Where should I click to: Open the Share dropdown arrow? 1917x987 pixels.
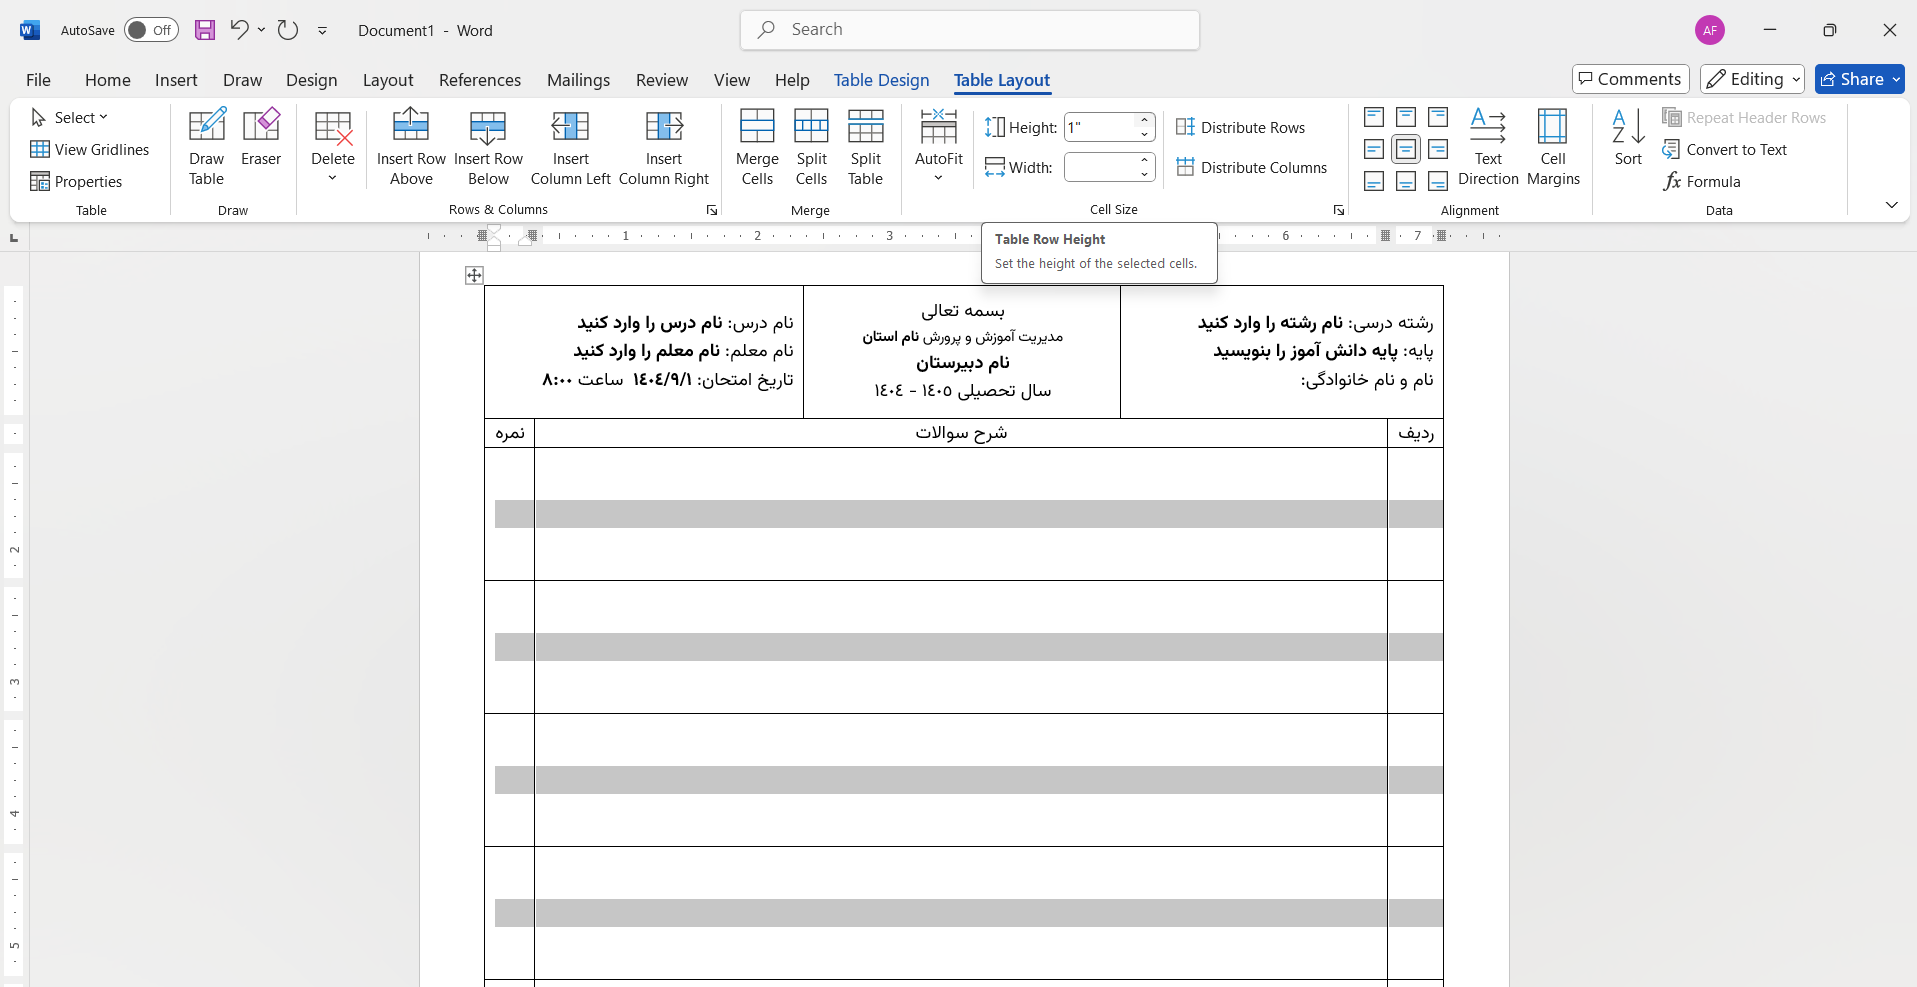(1896, 79)
